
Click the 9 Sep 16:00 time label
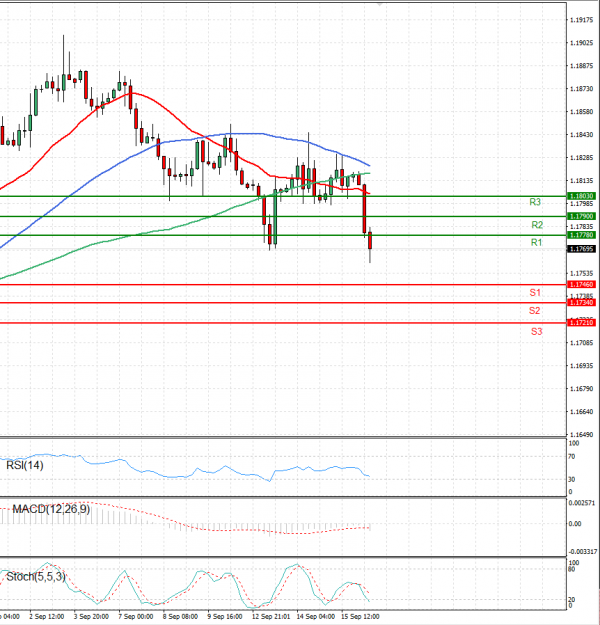coord(225,617)
